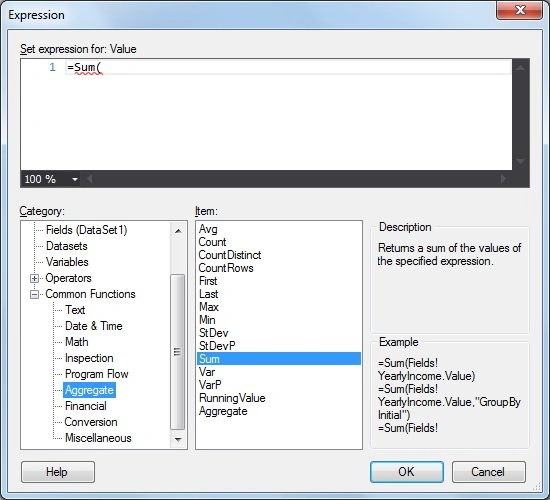Select the Variables category
550x500 pixels.
coord(67,262)
